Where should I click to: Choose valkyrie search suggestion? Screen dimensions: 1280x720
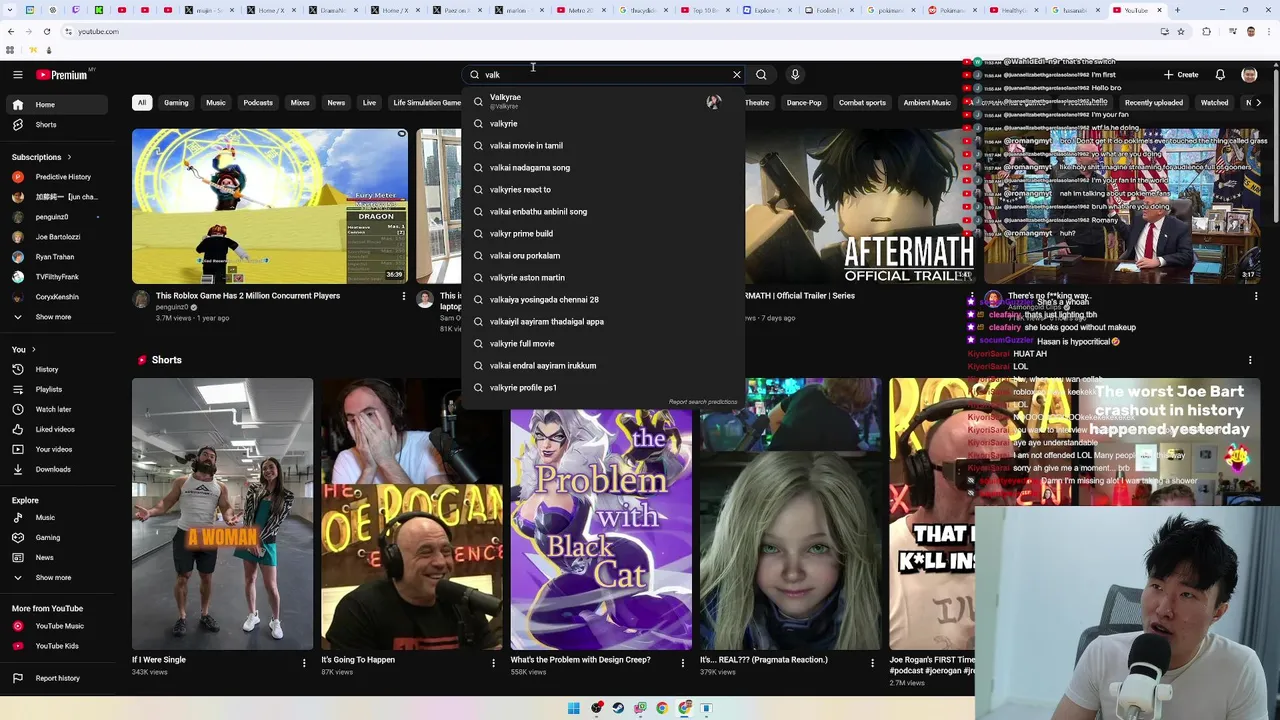[x=603, y=124]
